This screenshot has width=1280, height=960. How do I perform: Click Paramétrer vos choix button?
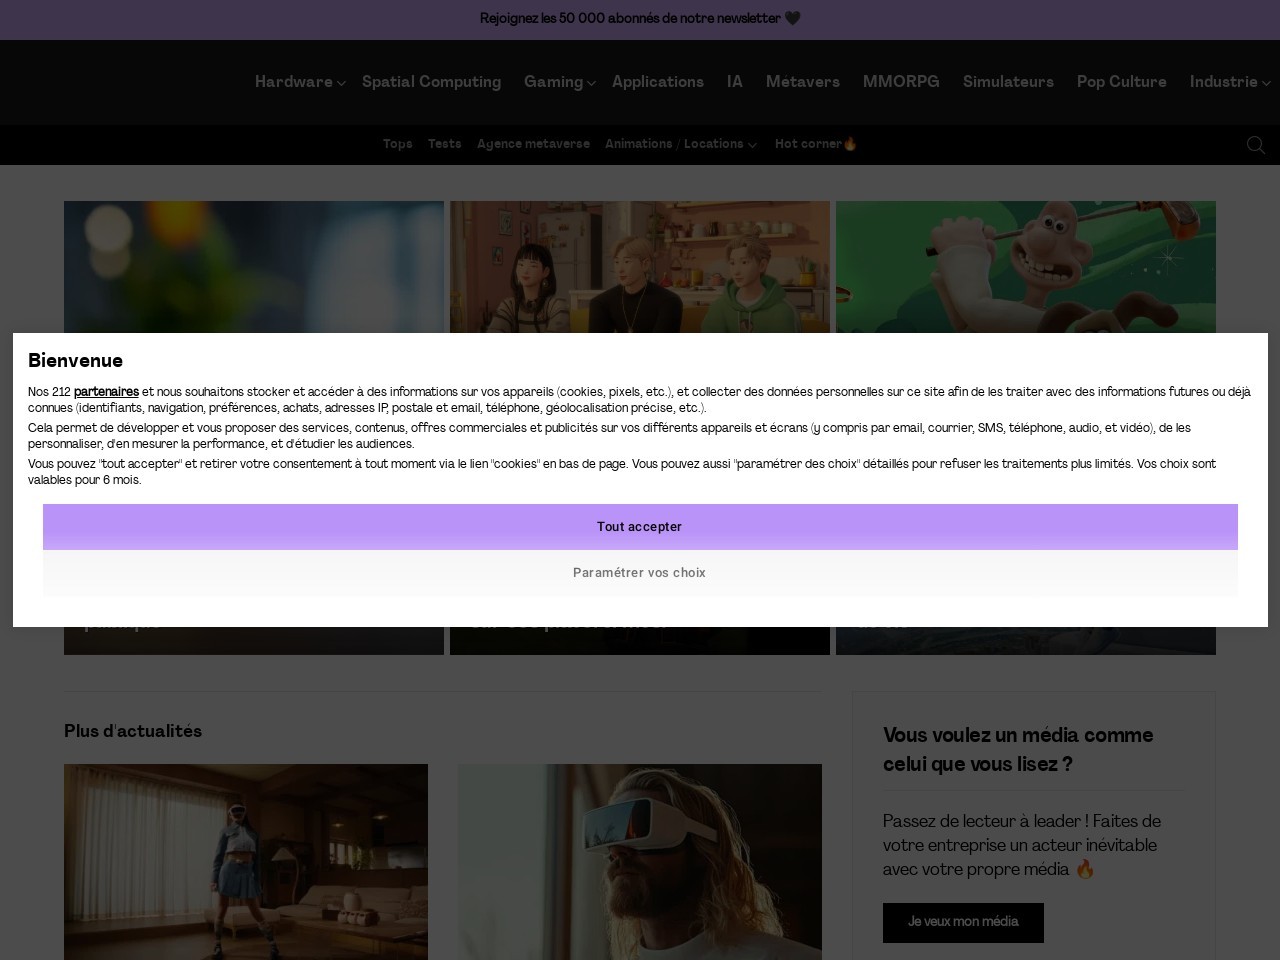tap(640, 573)
